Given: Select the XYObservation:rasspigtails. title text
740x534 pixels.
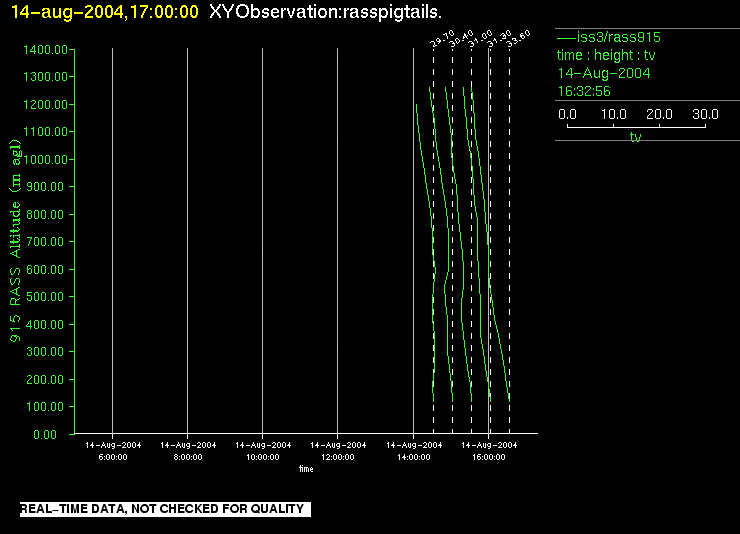Looking at the screenshot, I should pos(325,12).
